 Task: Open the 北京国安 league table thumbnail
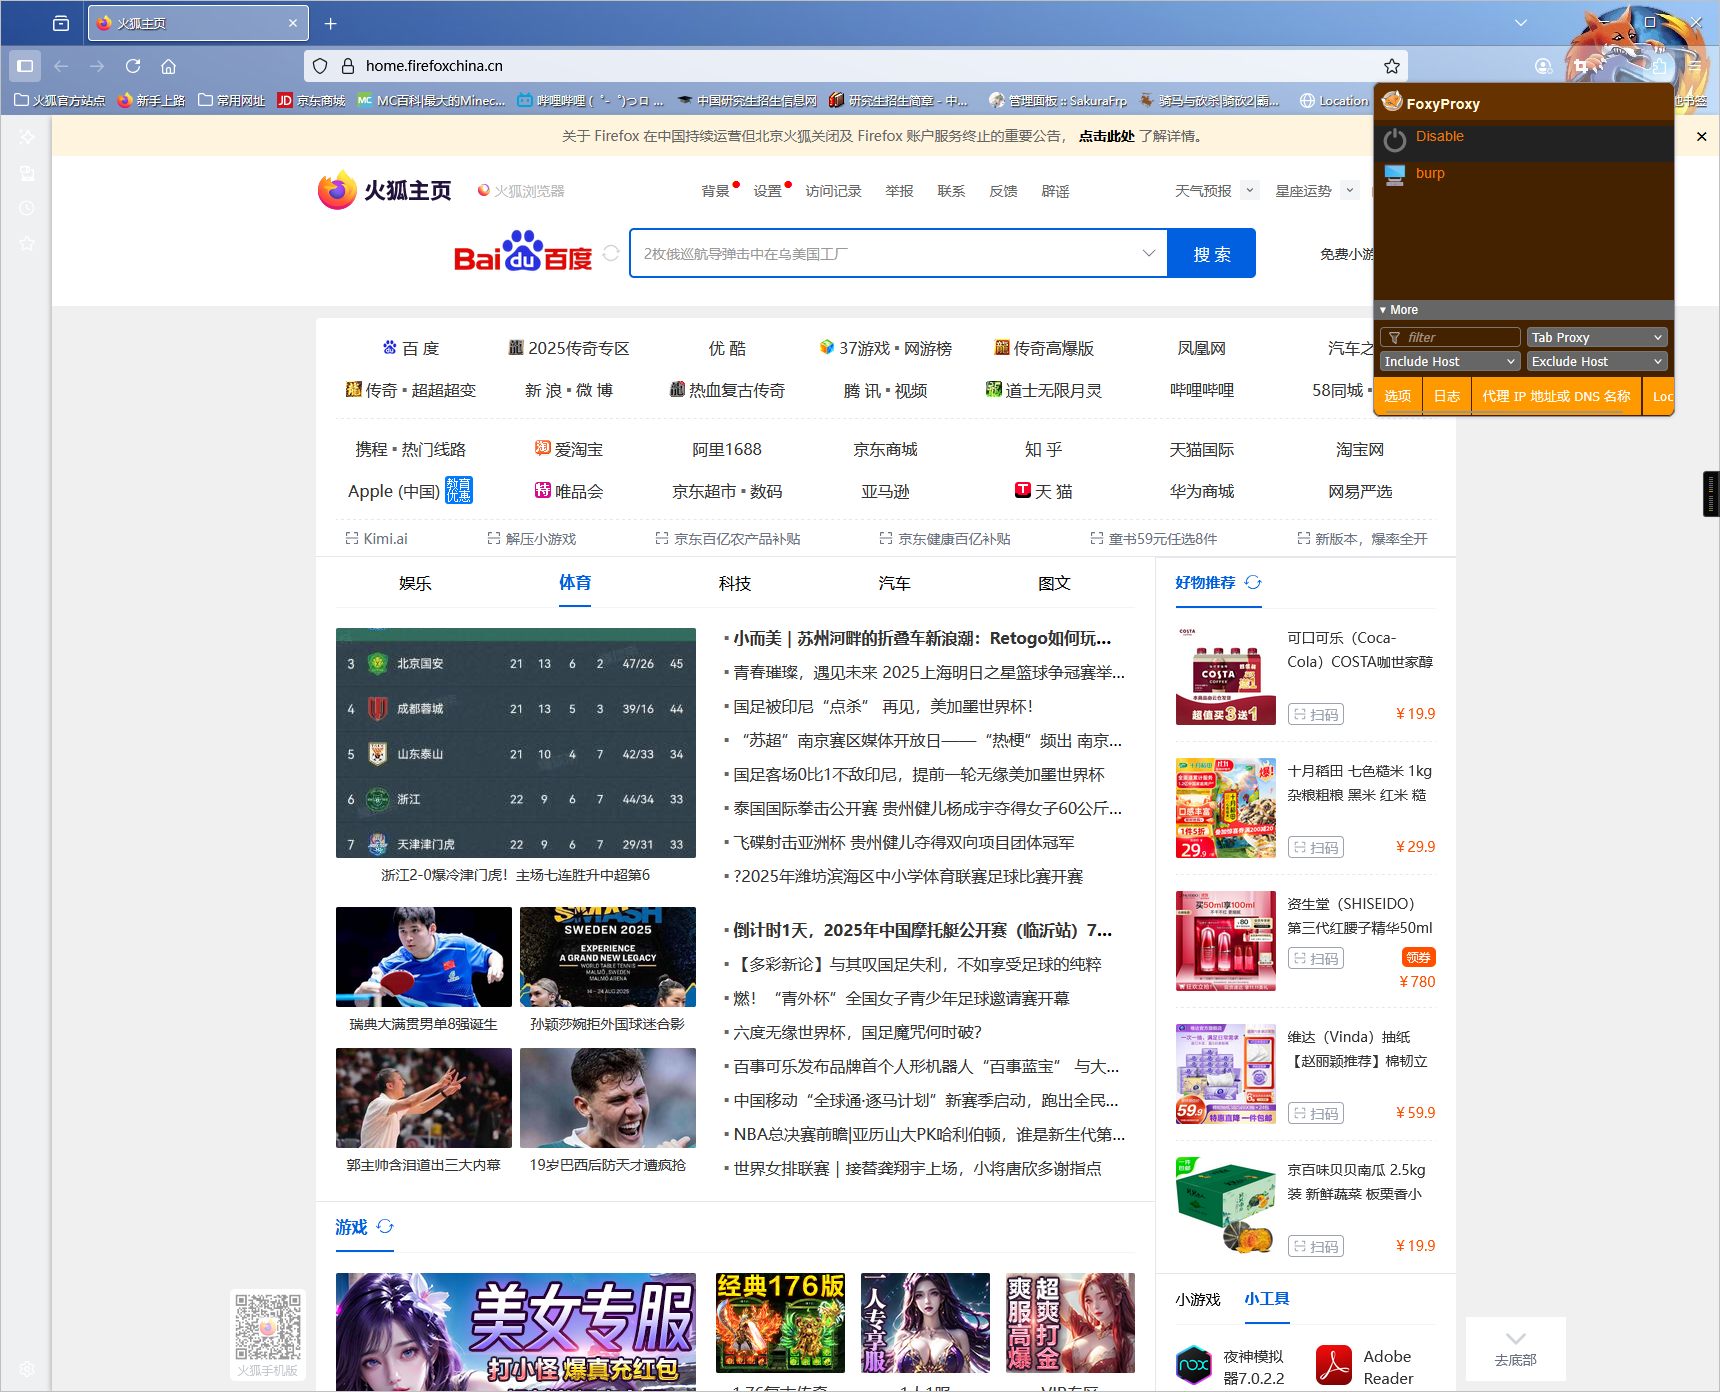click(515, 742)
